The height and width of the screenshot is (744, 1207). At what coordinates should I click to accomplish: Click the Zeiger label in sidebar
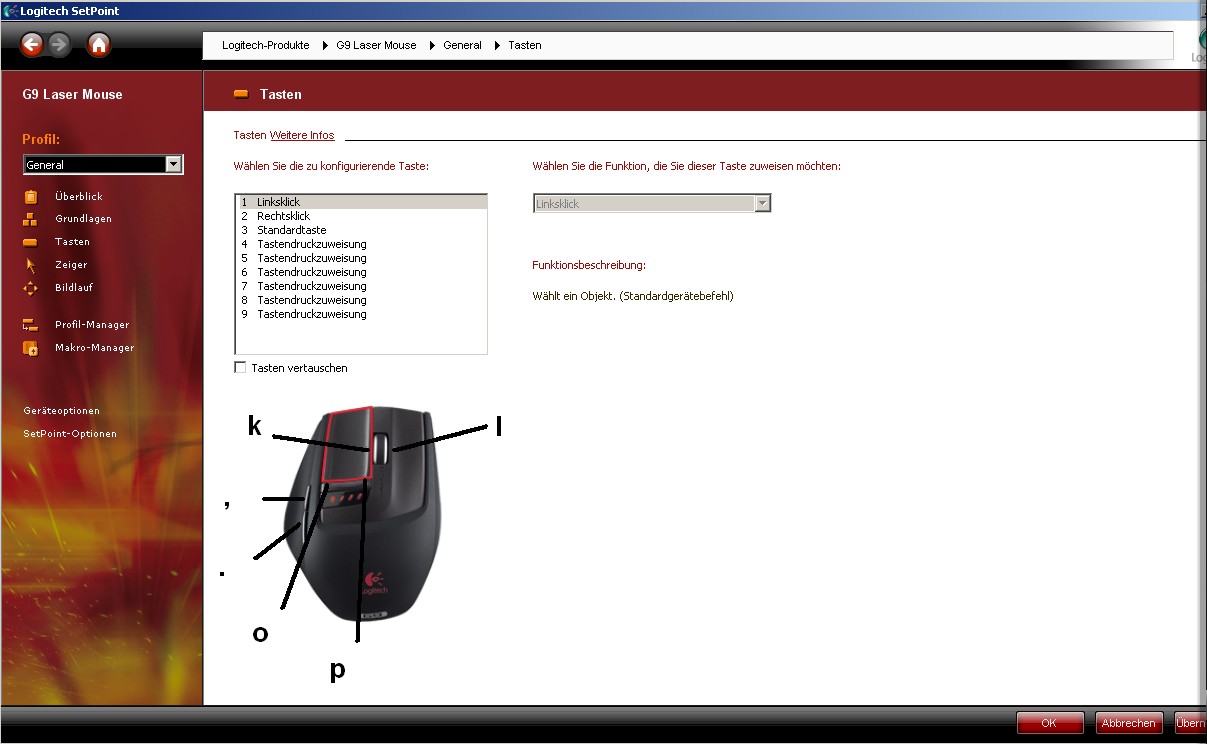click(71, 265)
